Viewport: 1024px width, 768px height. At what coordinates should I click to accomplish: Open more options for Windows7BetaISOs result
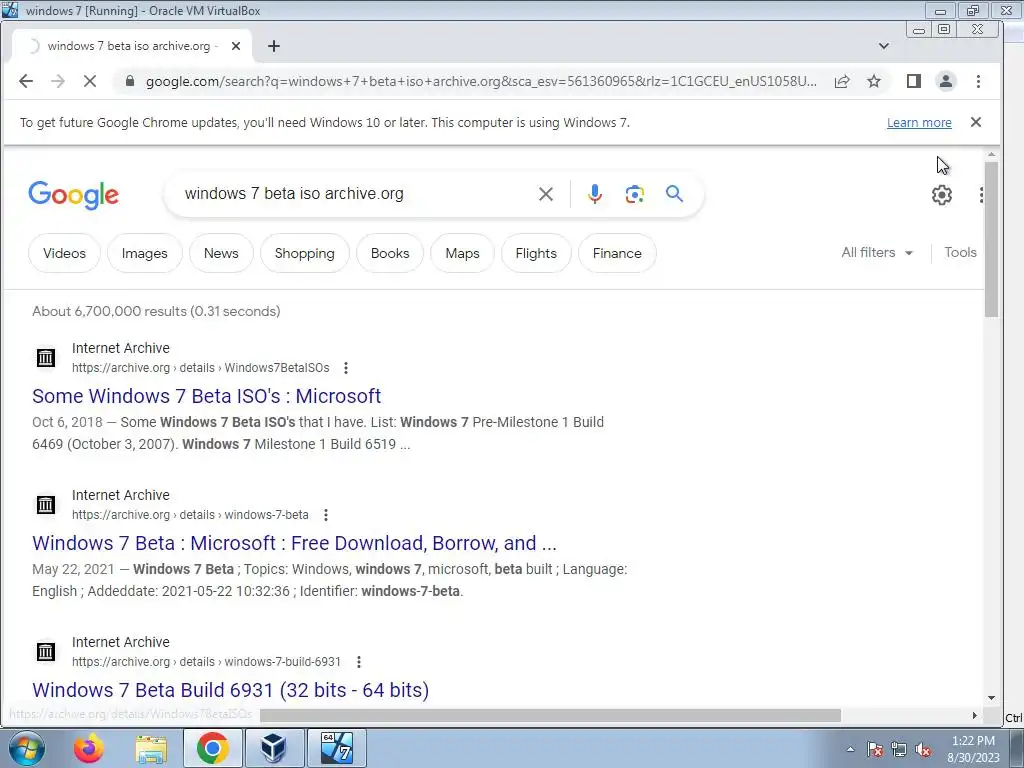click(345, 368)
